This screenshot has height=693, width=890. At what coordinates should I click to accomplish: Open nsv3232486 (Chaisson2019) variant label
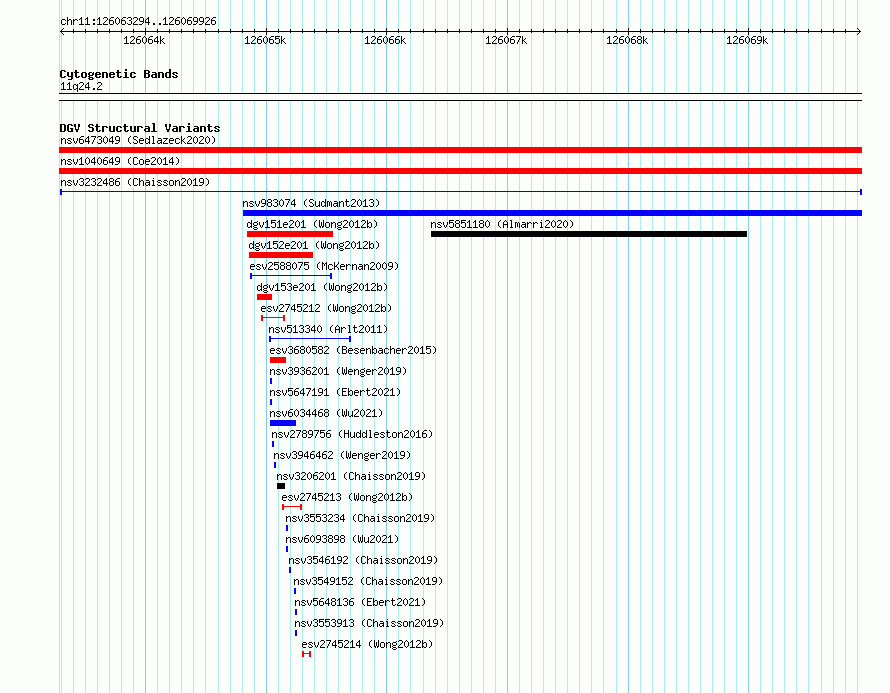point(135,182)
